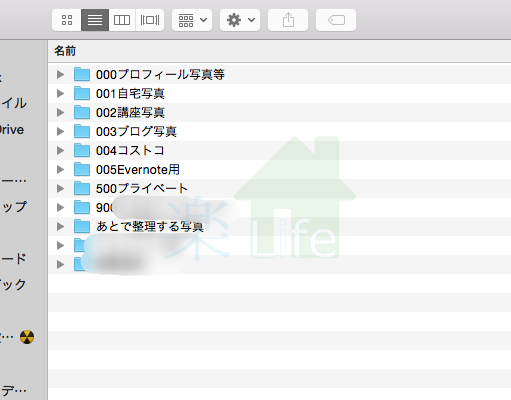
Task: Click the あとで整理する写真 folder name
Action: coord(150,227)
